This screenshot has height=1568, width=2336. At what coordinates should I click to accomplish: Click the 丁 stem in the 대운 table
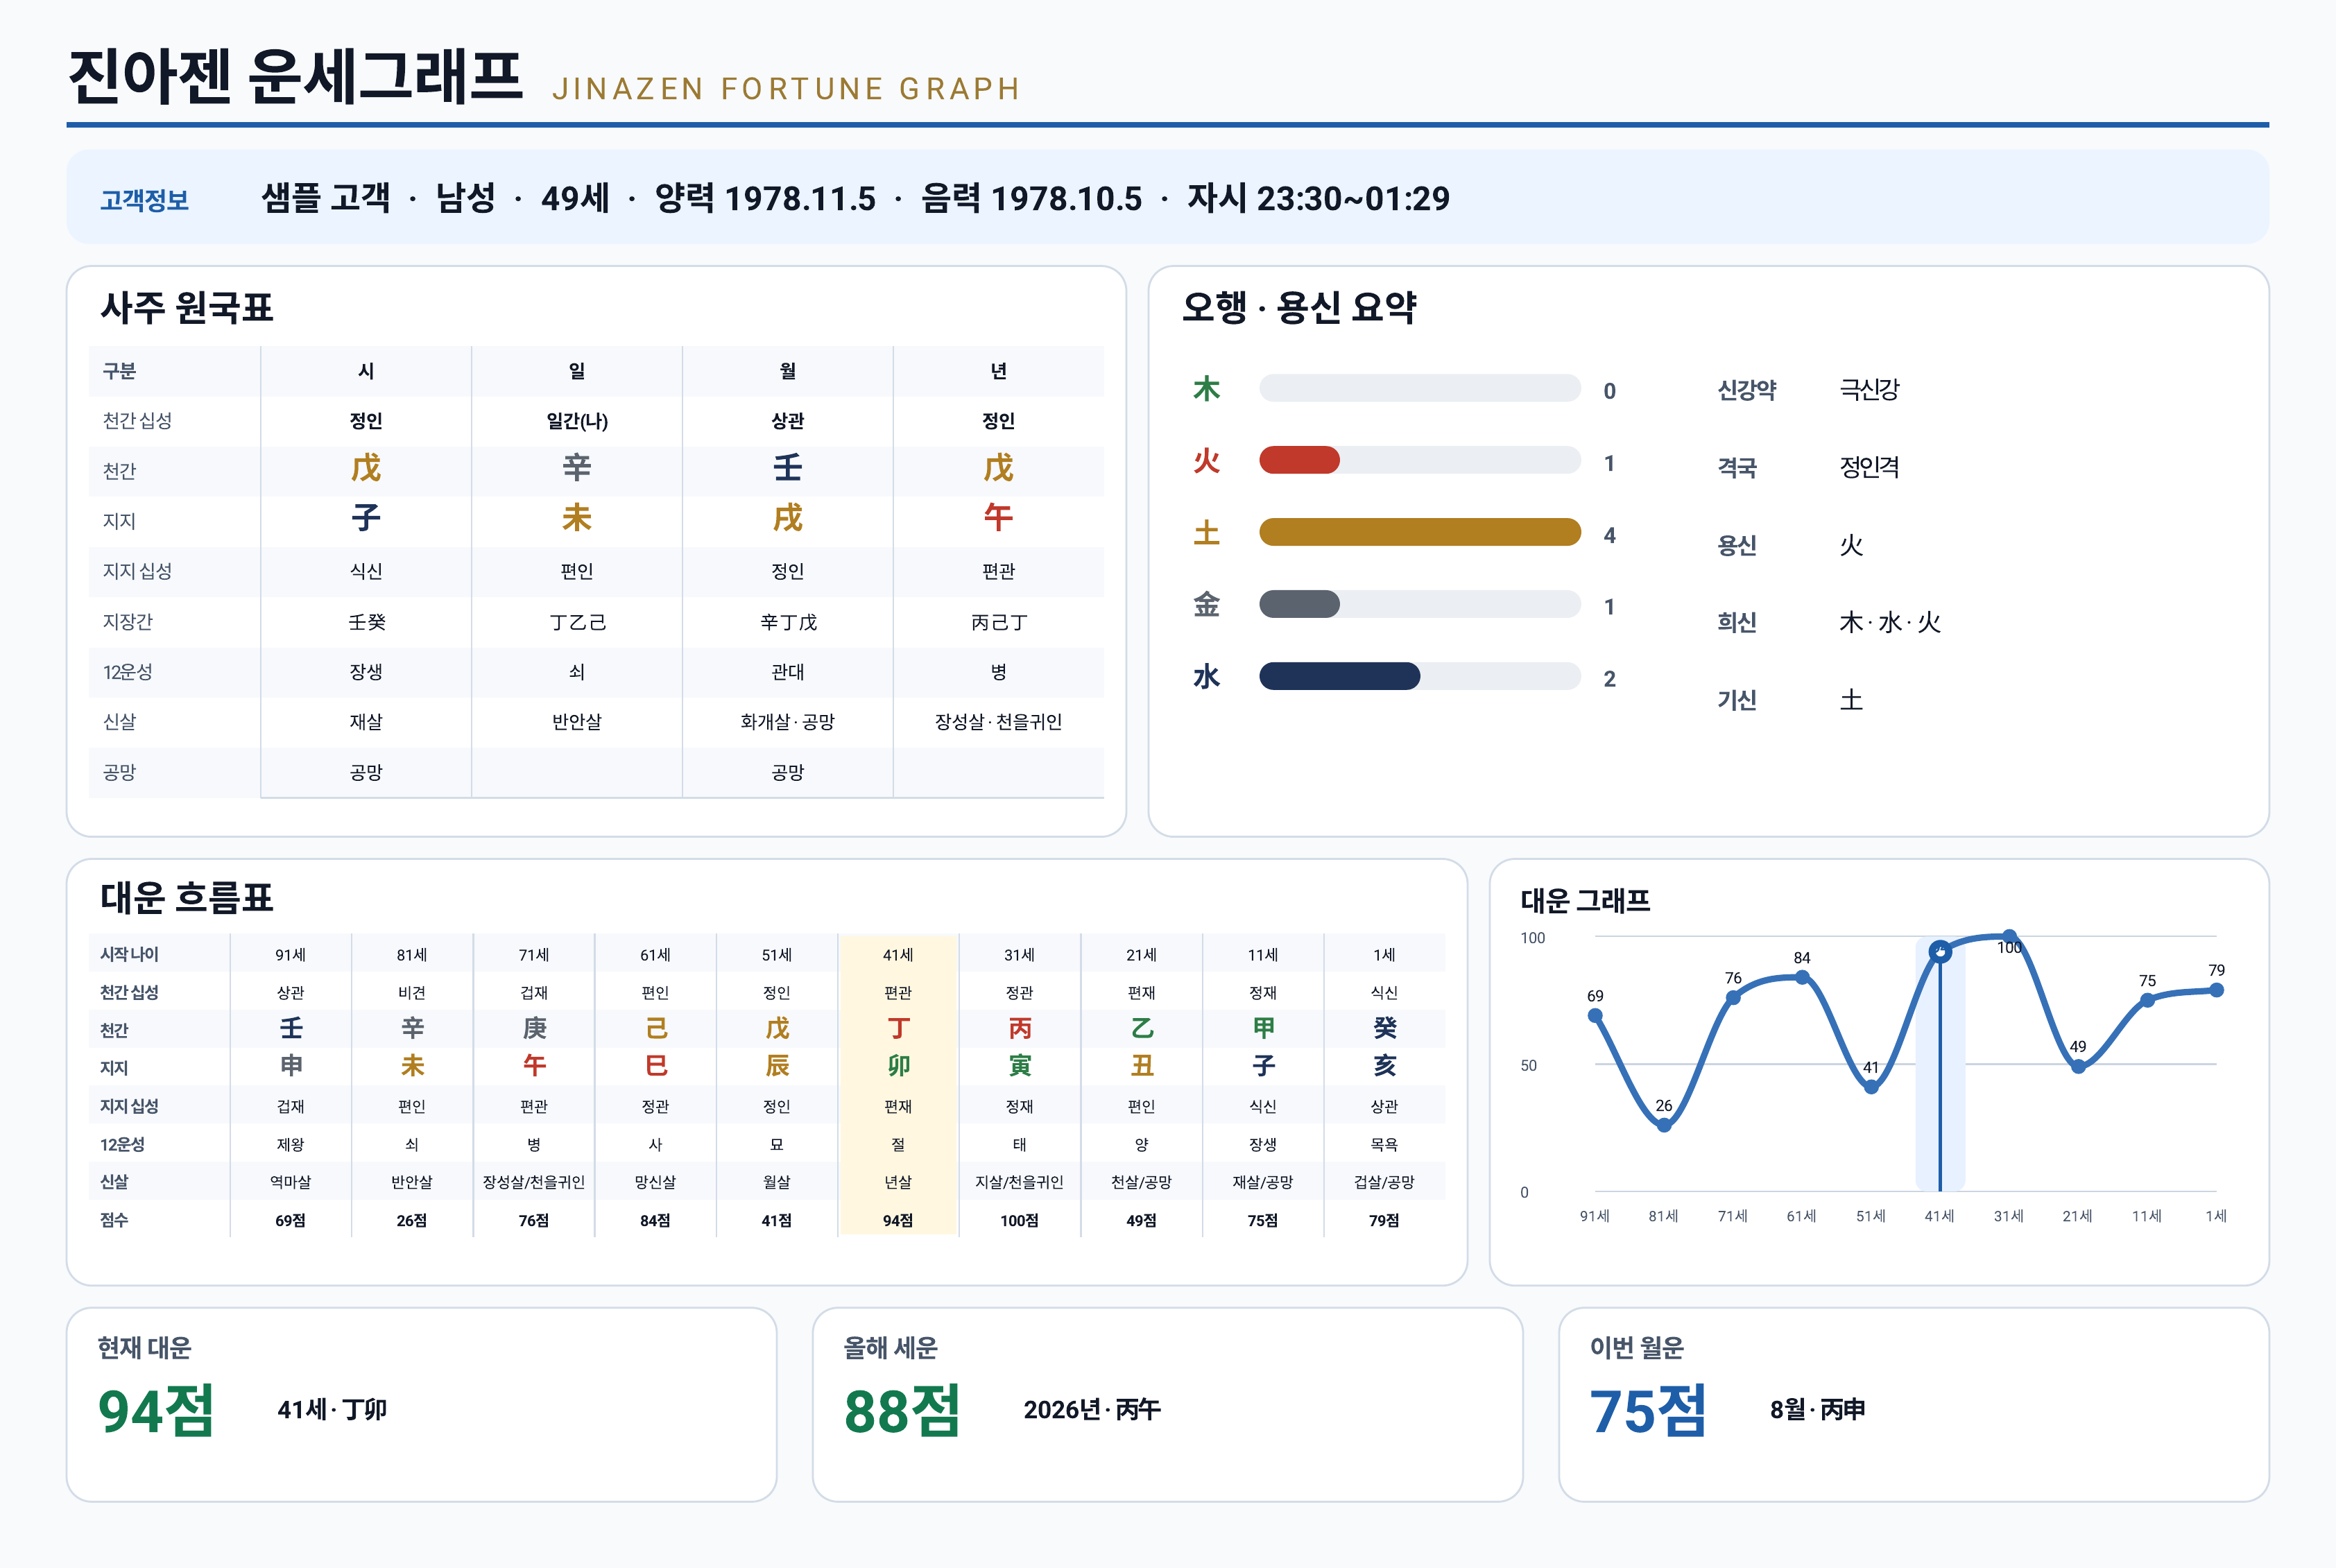(x=898, y=1029)
